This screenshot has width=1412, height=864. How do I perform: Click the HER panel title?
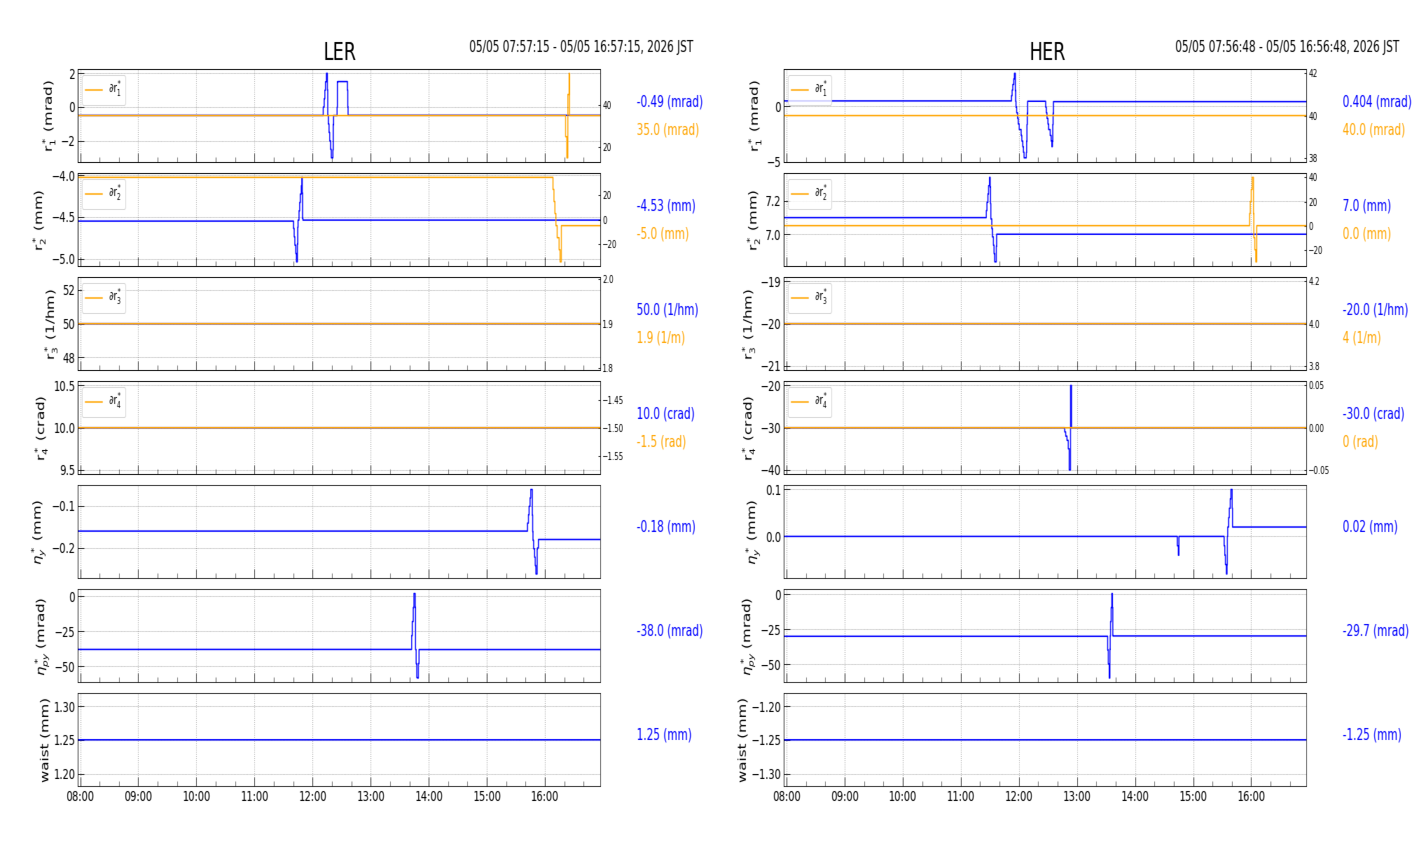click(x=1046, y=52)
